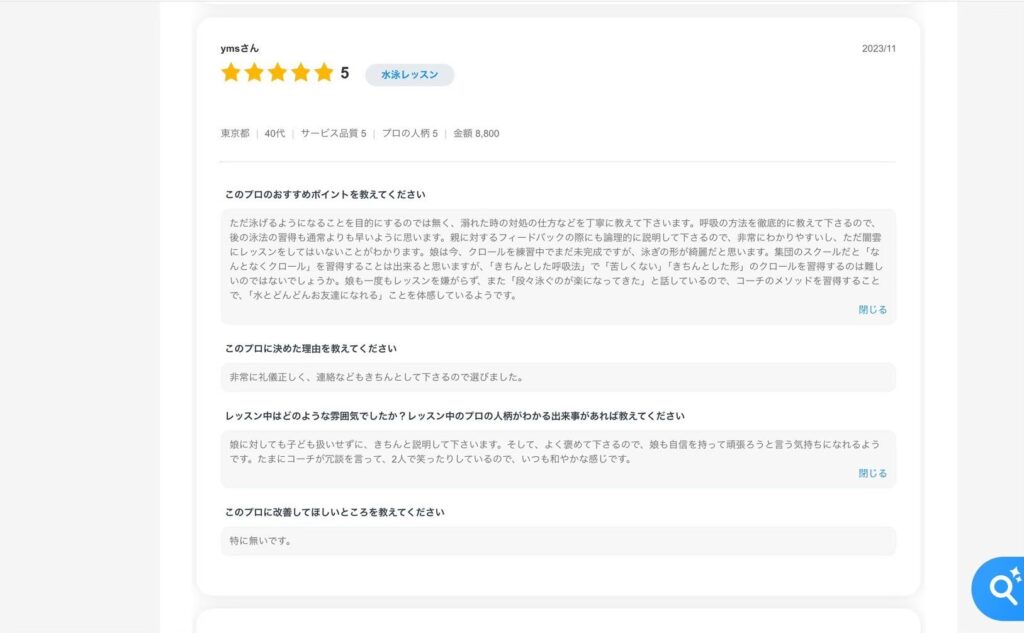The width and height of the screenshot is (1024, 633).
Task: Click the fourth yellow rating star
Action: click(300, 73)
